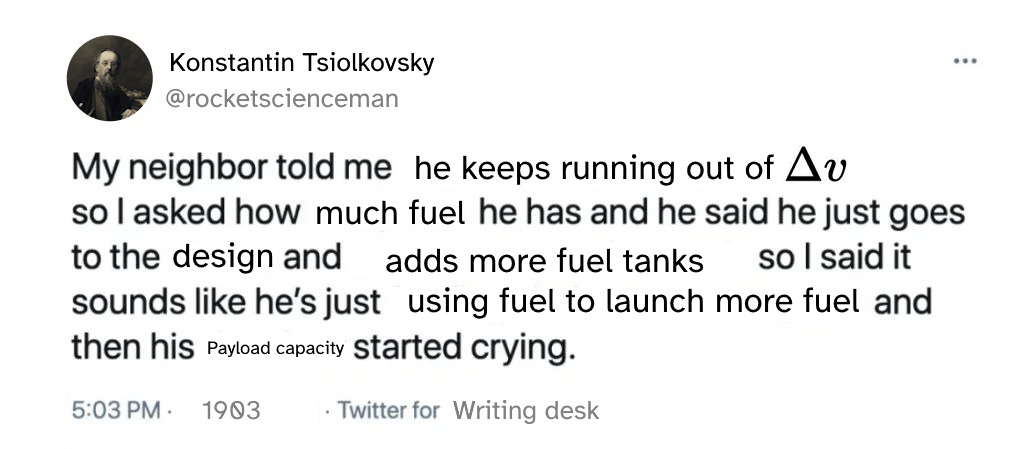Viewport: 1024px width, 449px height.
Task: Click "sounds like he's just" text
Action: (x=226, y=302)
